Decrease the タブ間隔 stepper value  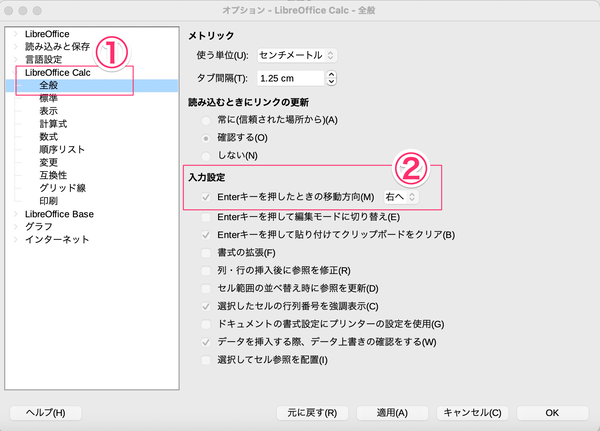[x=331, y=82]
